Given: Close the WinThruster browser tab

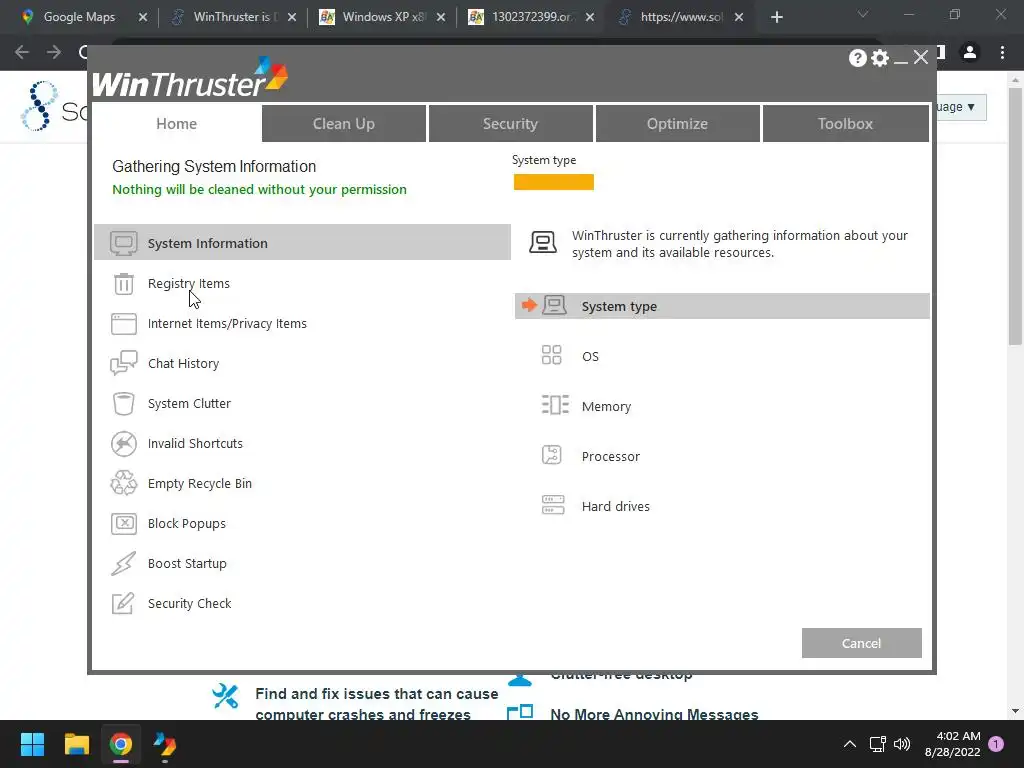Looking at the screenshot, I should point(292,18).
